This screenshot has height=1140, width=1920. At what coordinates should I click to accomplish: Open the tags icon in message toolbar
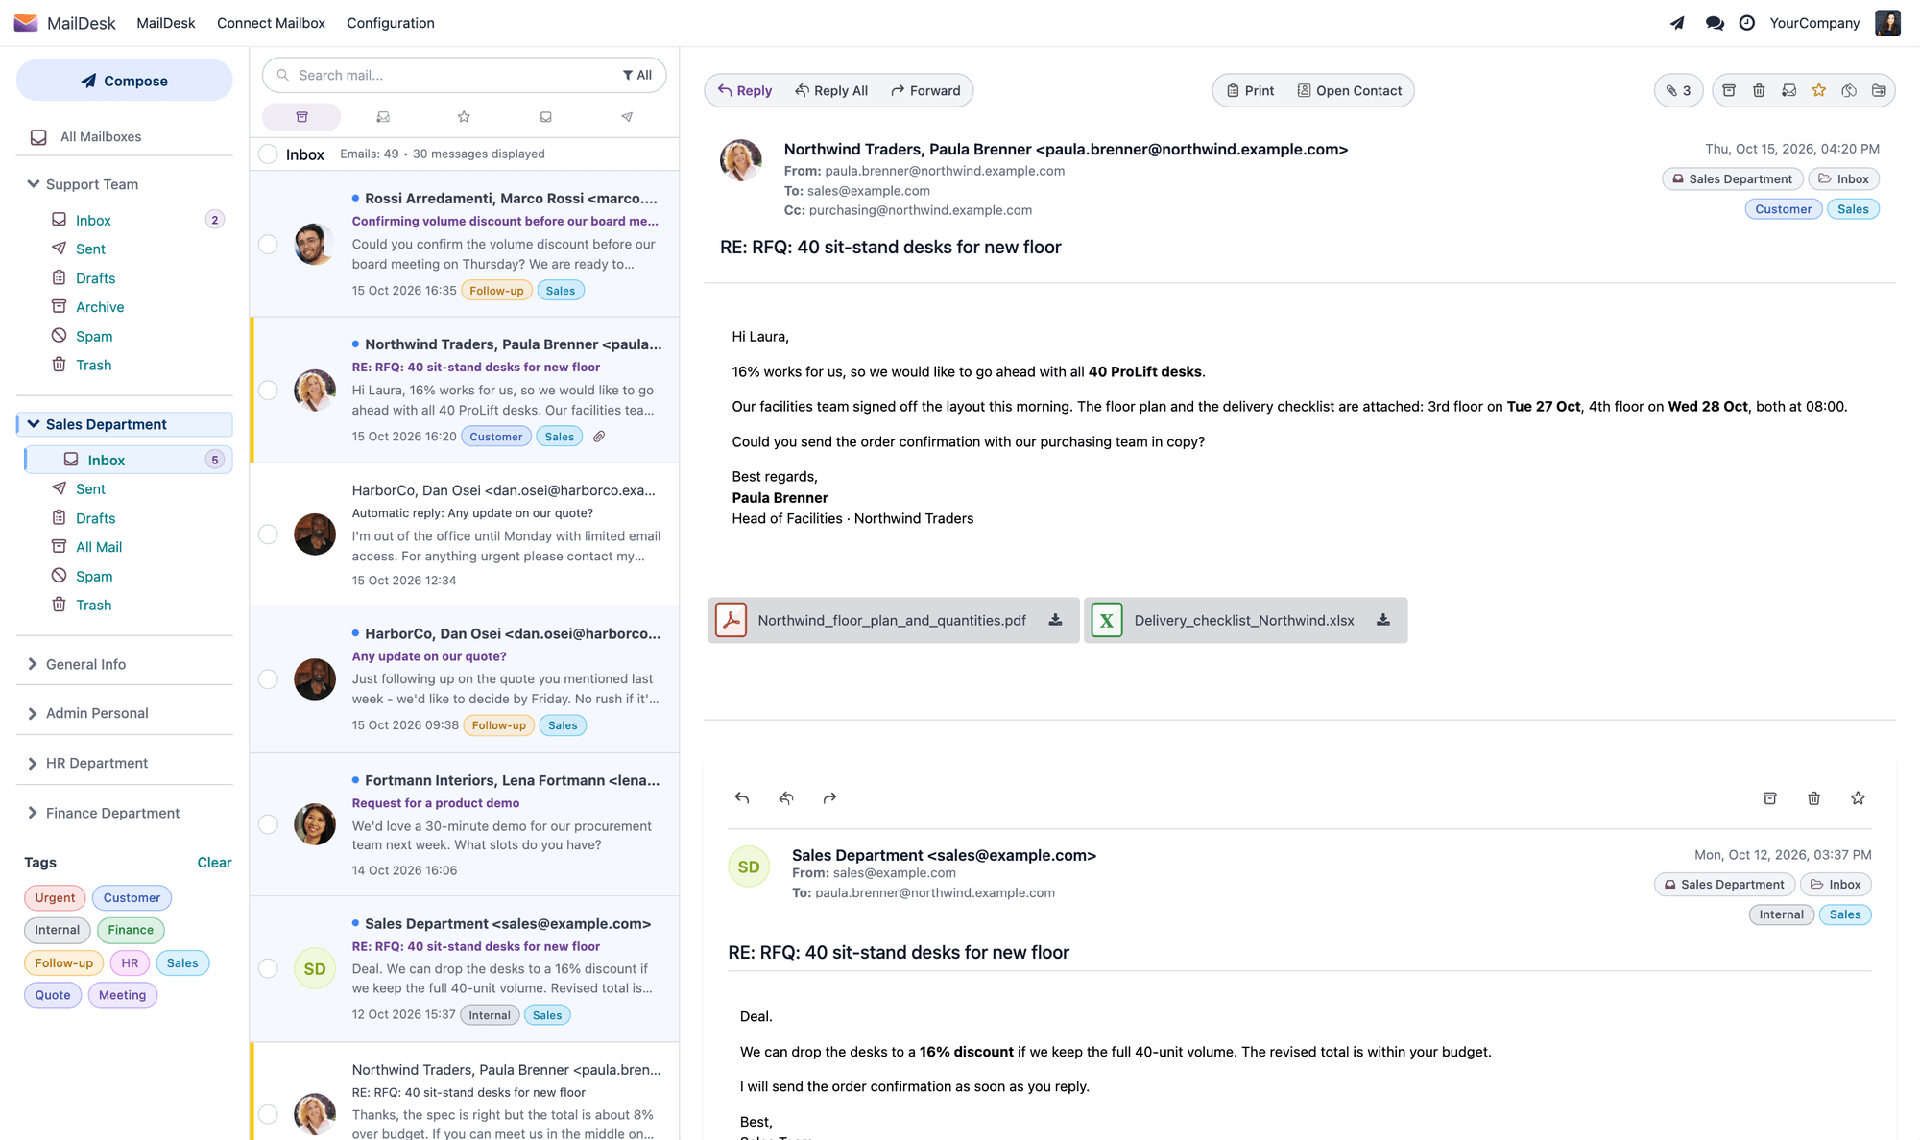(1849, 90)
